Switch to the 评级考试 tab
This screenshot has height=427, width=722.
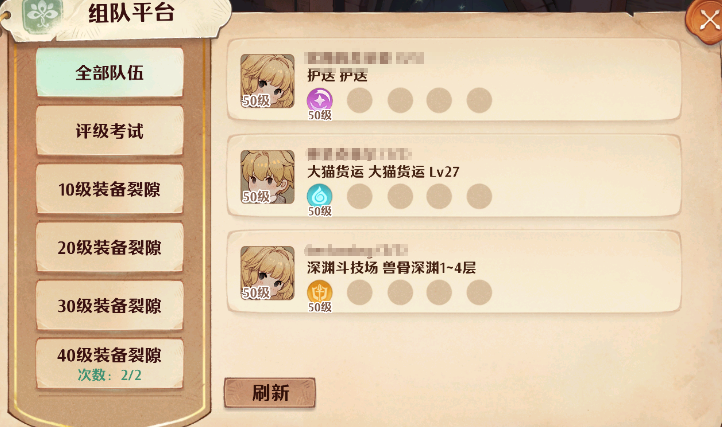(110, 131)
